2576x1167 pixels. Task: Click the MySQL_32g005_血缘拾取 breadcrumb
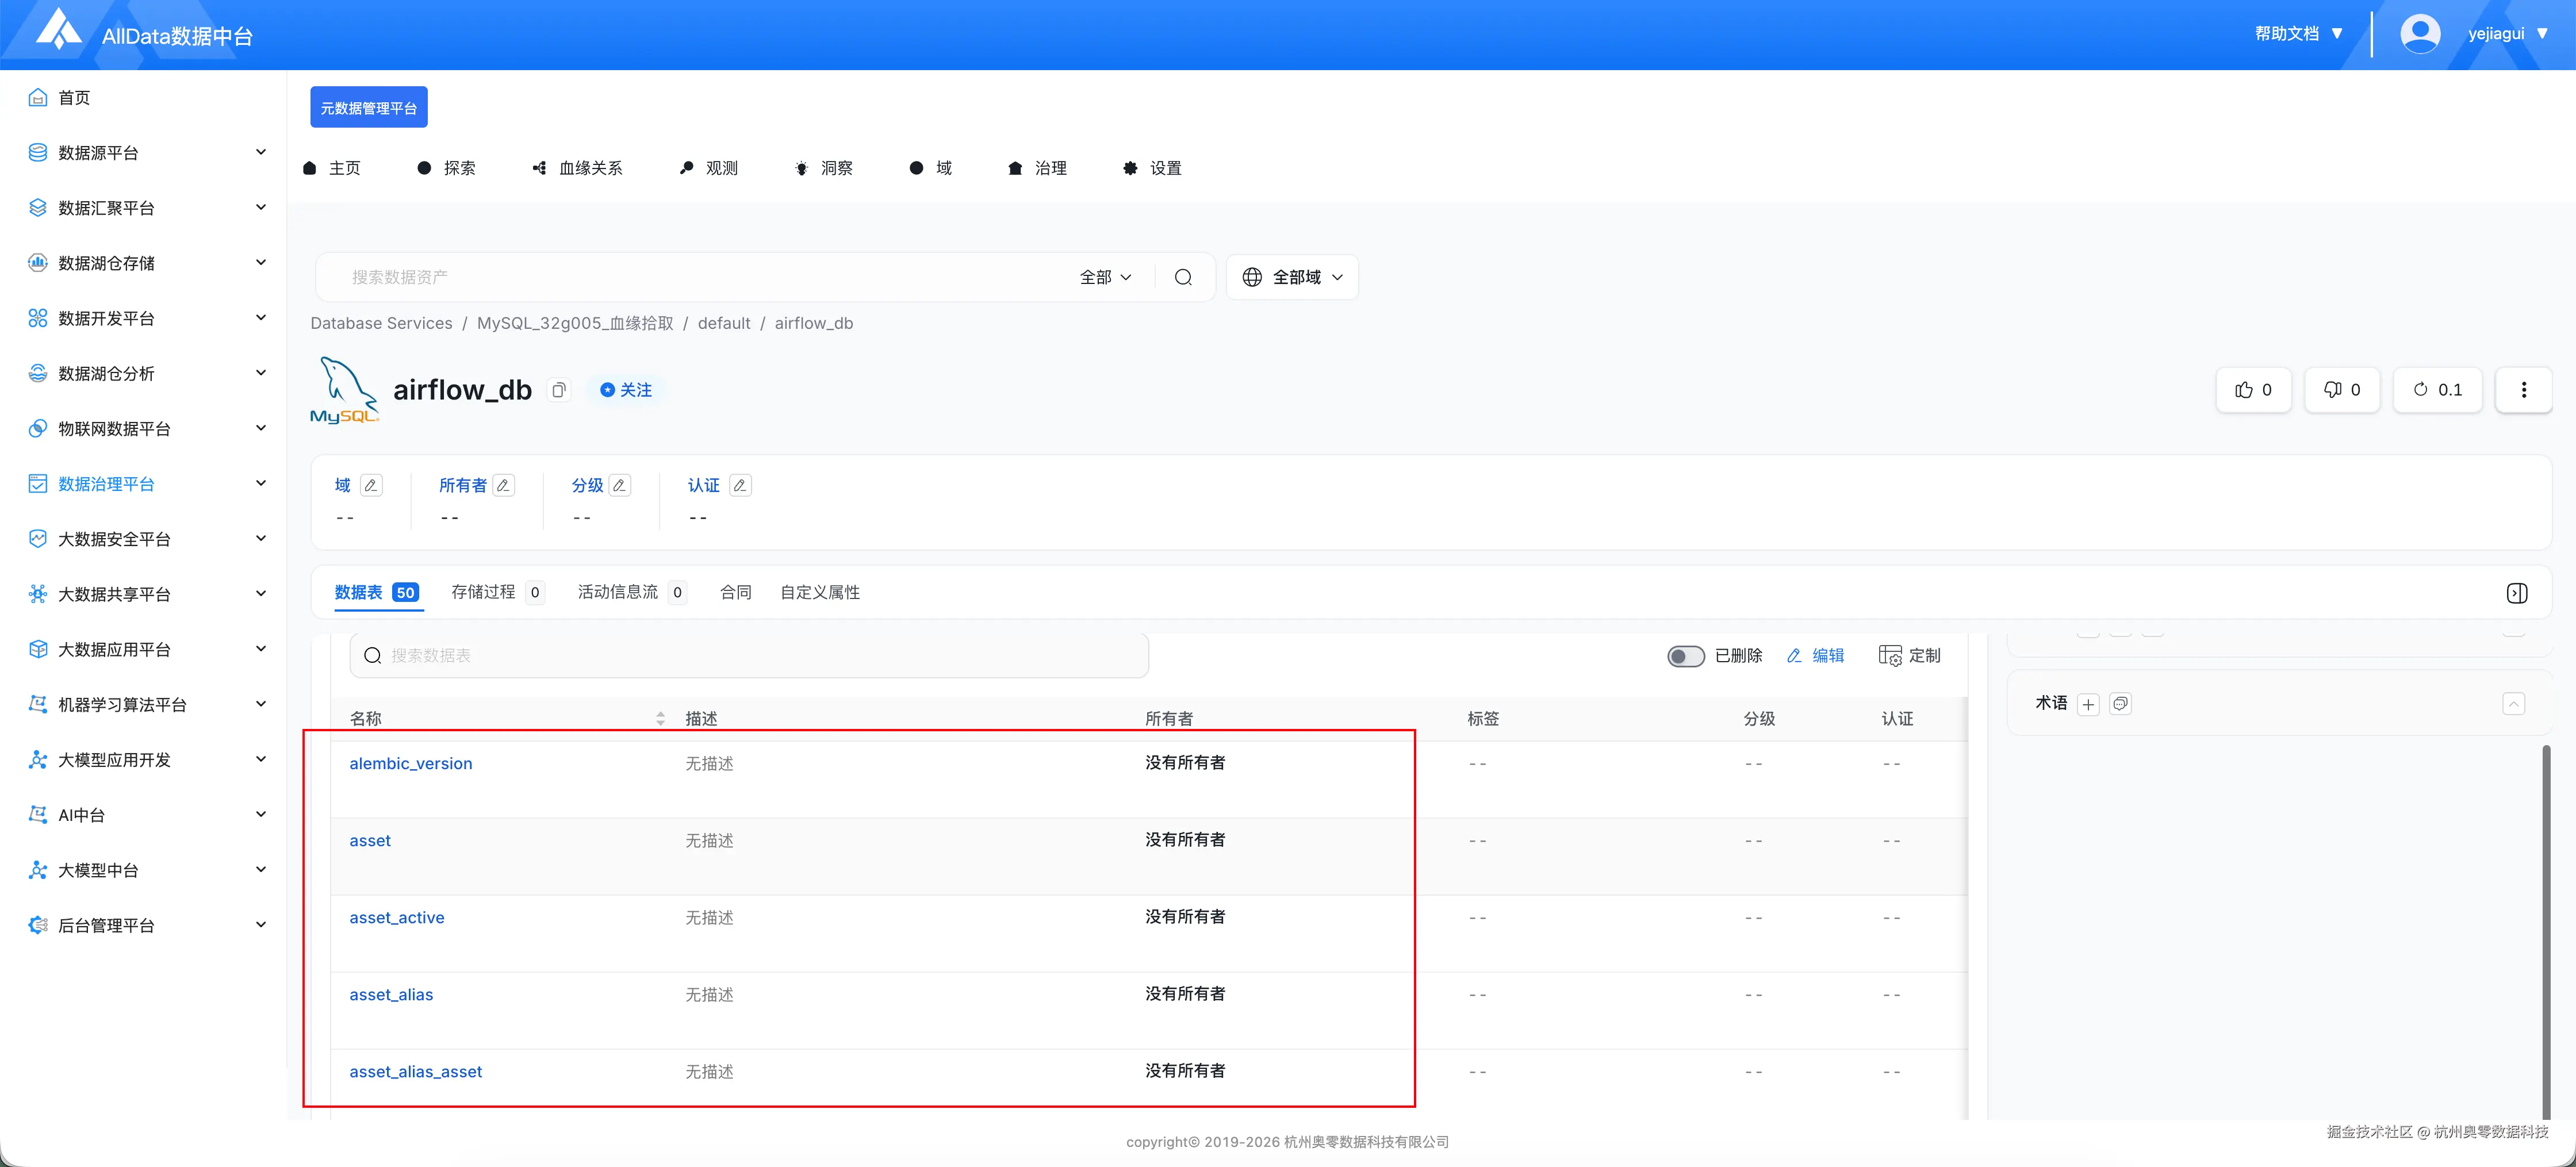[x=575, y=324]
